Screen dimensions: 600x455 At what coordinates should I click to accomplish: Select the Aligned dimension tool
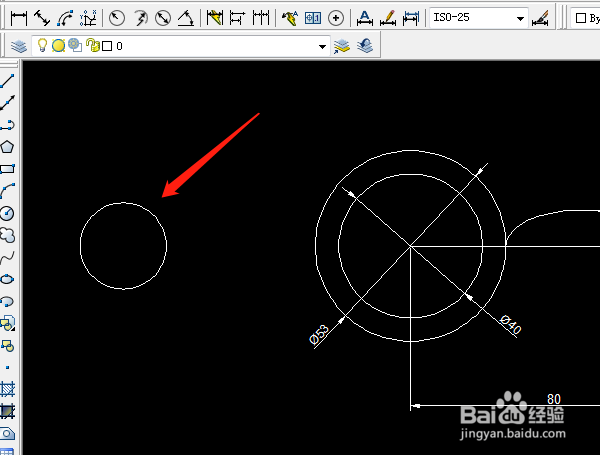pos(42,18)
